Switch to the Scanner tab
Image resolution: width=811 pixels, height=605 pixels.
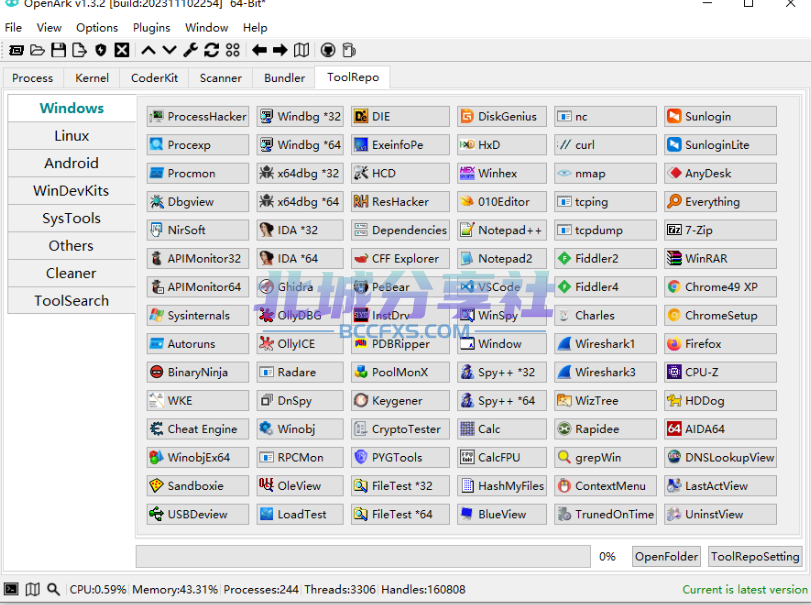click(x=220, y=78)
